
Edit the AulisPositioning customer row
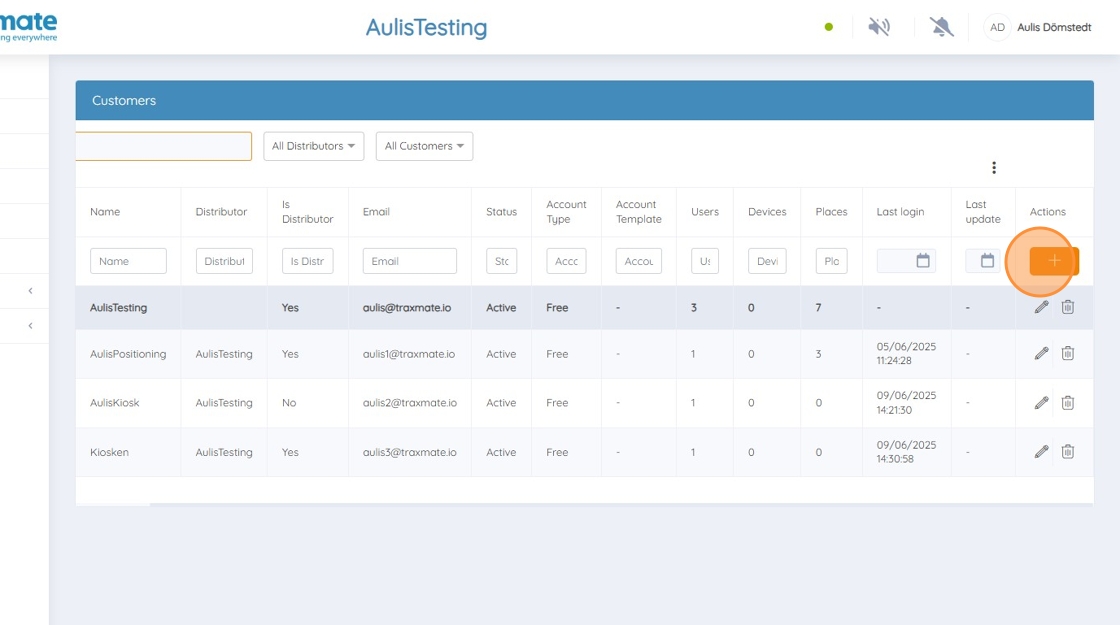[1041, 354]
